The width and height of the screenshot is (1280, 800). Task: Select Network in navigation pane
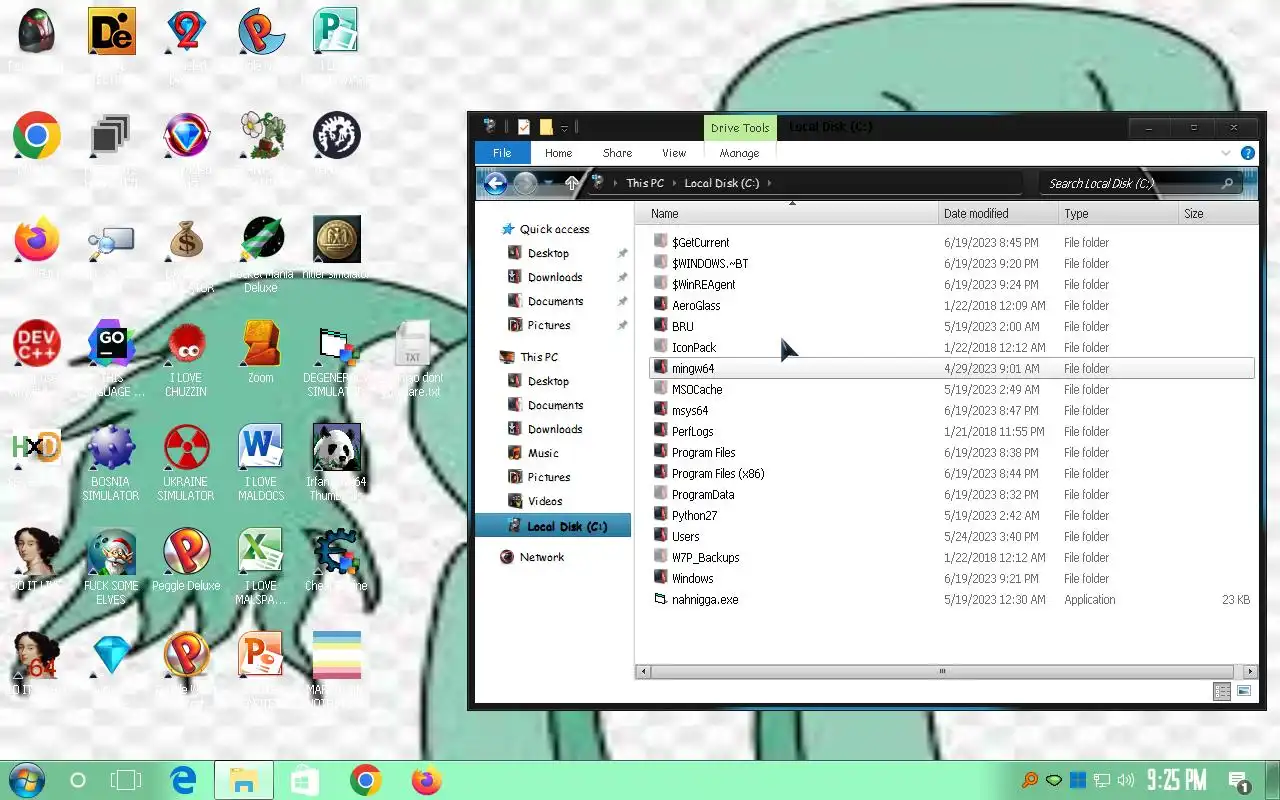click(x=541, y=557)
